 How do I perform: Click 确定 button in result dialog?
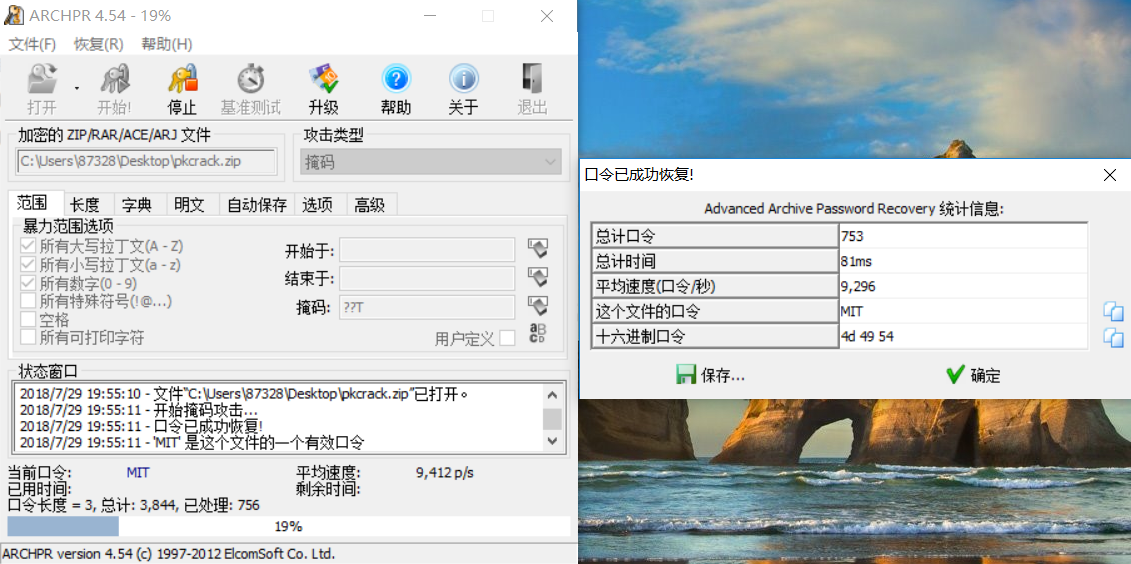(x=973, y=375)
